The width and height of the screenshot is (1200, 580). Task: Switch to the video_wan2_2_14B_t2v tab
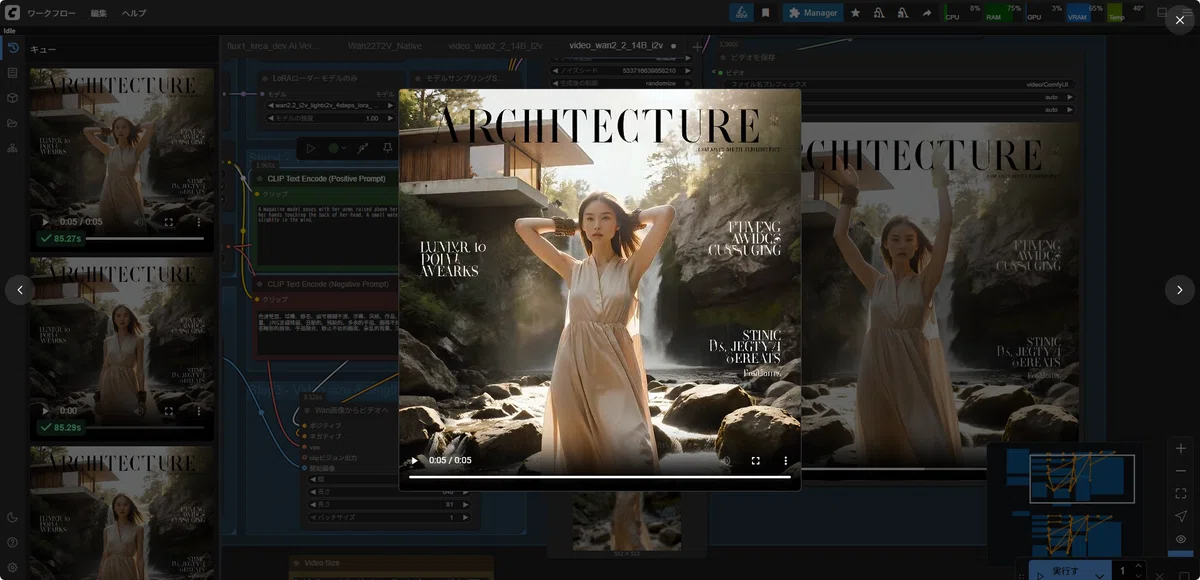pos(495,46)
